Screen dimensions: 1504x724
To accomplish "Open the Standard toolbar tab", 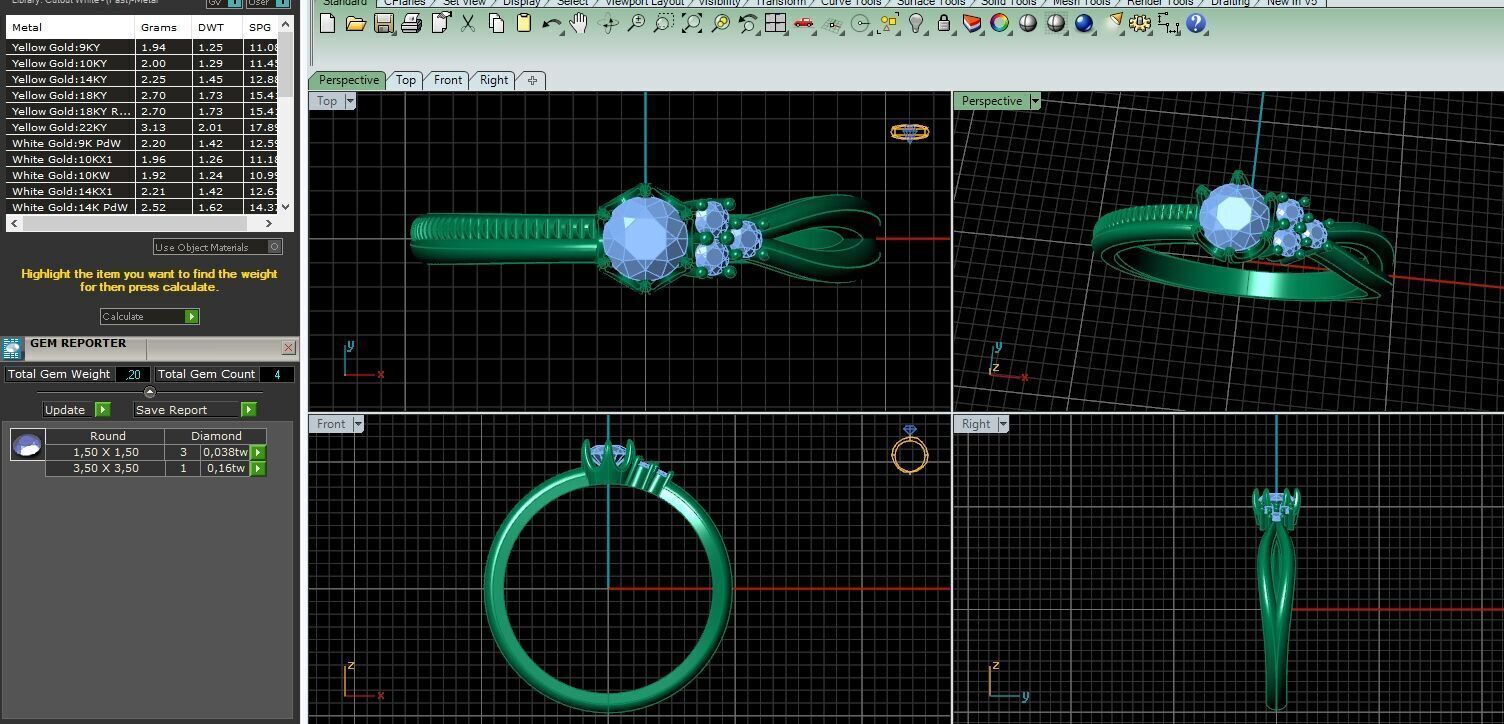I will click(x=344, y=3).
